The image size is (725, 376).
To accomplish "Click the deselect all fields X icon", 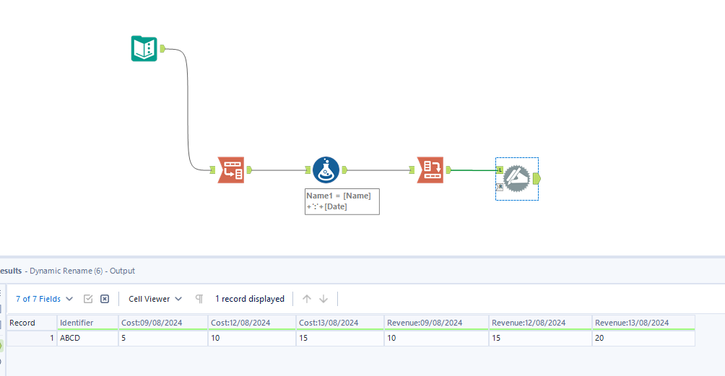I will [105, 299].
